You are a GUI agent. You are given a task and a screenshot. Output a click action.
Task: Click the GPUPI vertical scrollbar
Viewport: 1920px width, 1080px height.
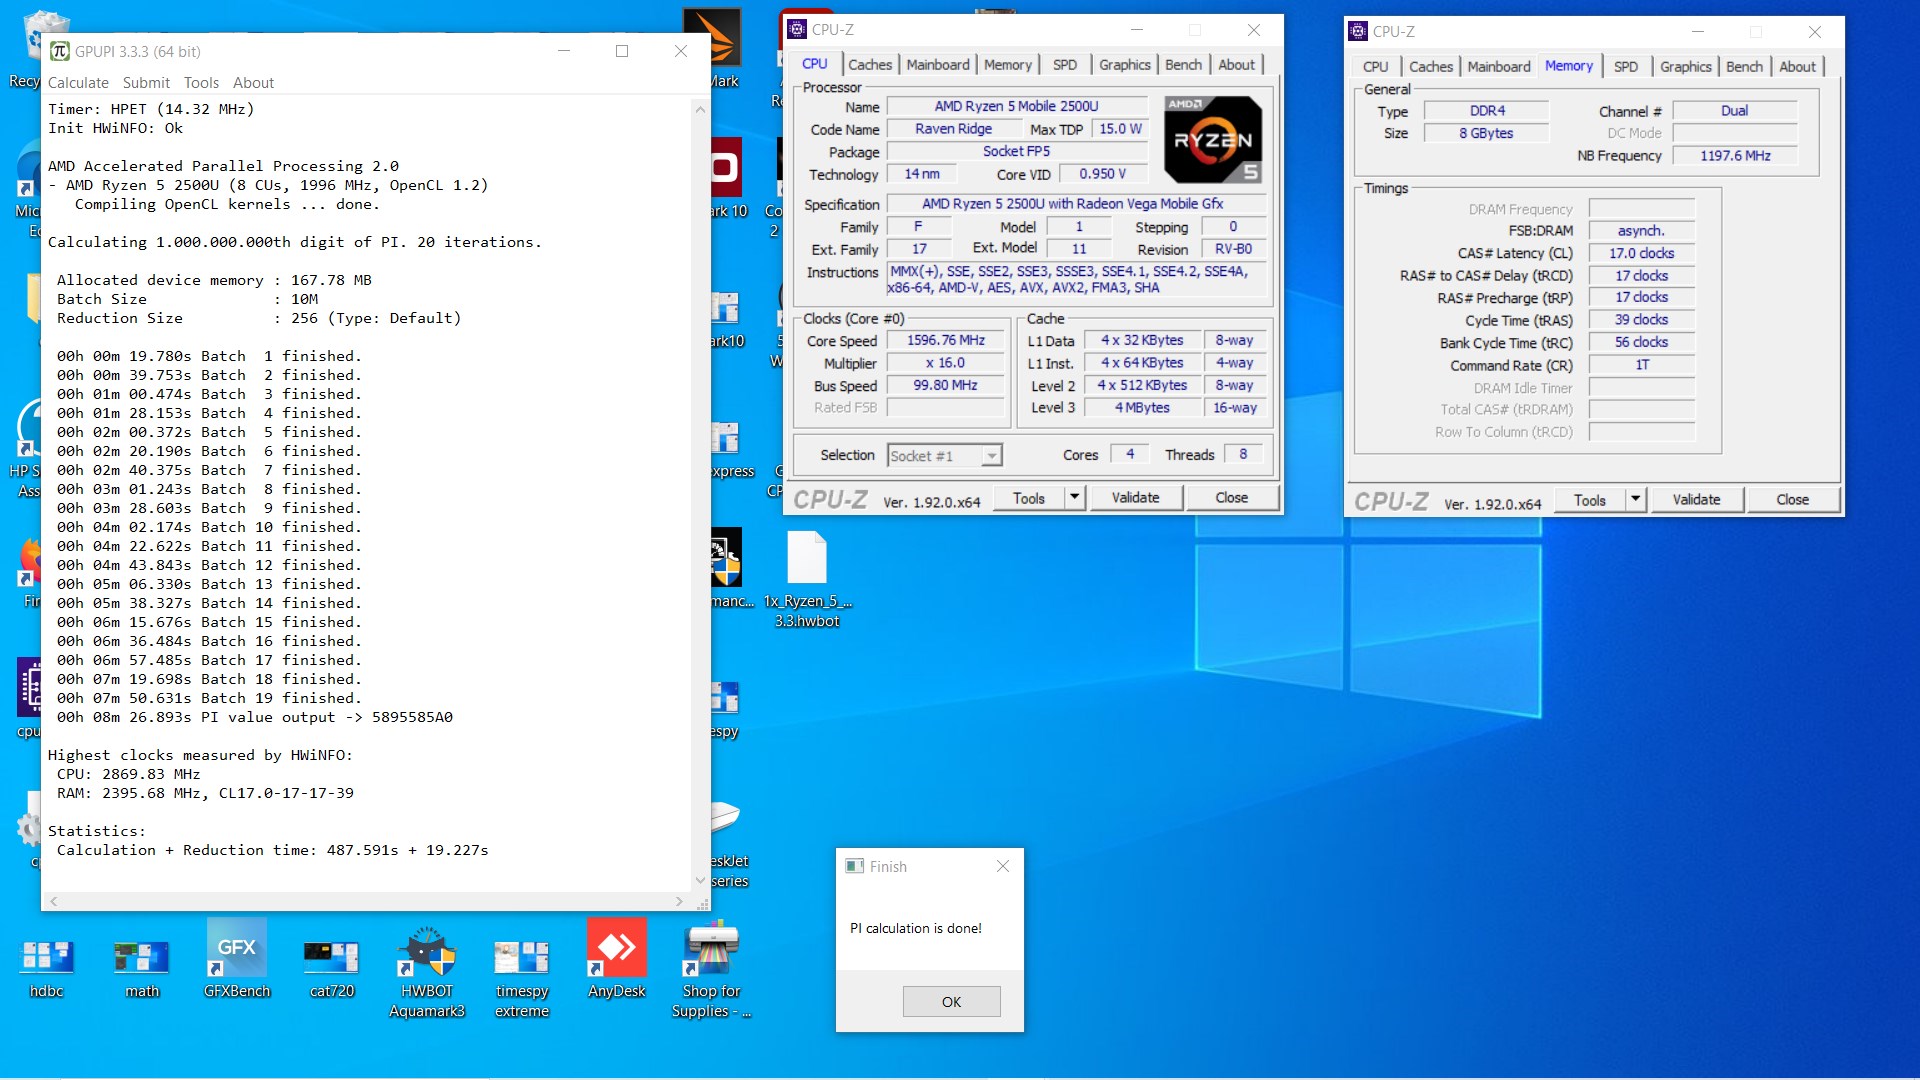tap(700, 494)
